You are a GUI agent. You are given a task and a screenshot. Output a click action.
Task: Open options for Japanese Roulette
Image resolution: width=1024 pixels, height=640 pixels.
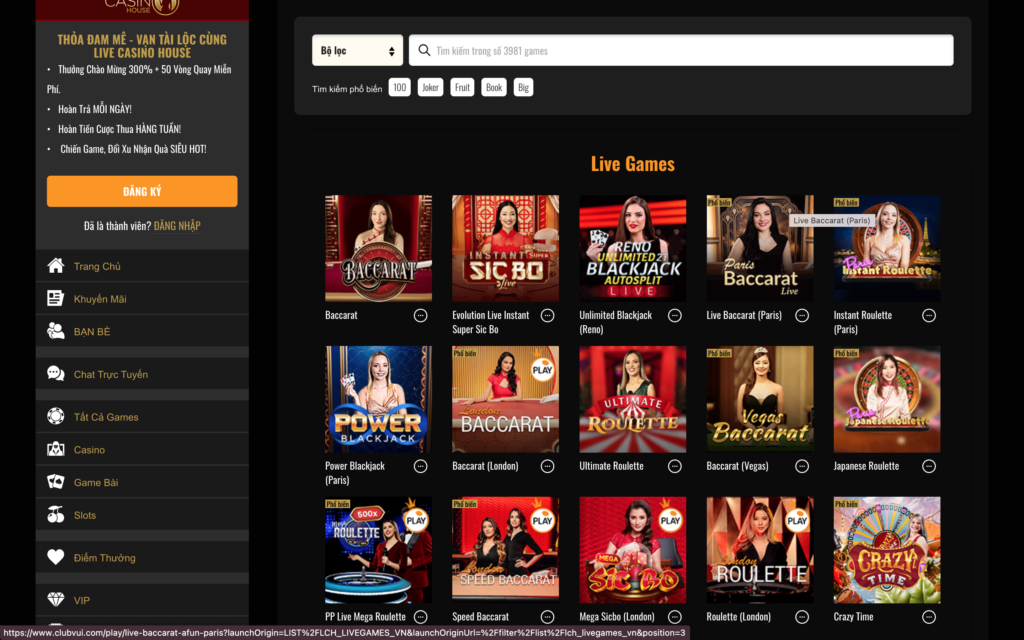[x=929, y=466]
